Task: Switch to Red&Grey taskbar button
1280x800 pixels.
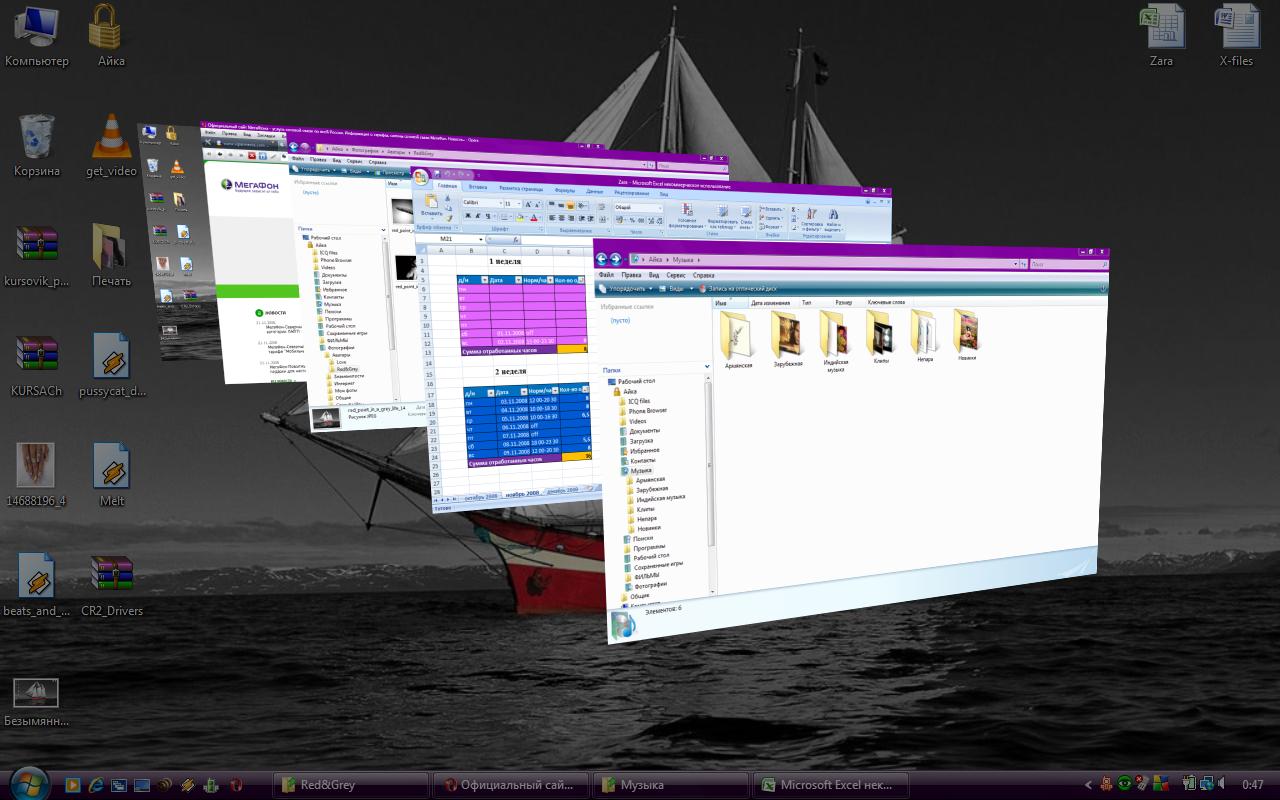Action: pos(350,785)
